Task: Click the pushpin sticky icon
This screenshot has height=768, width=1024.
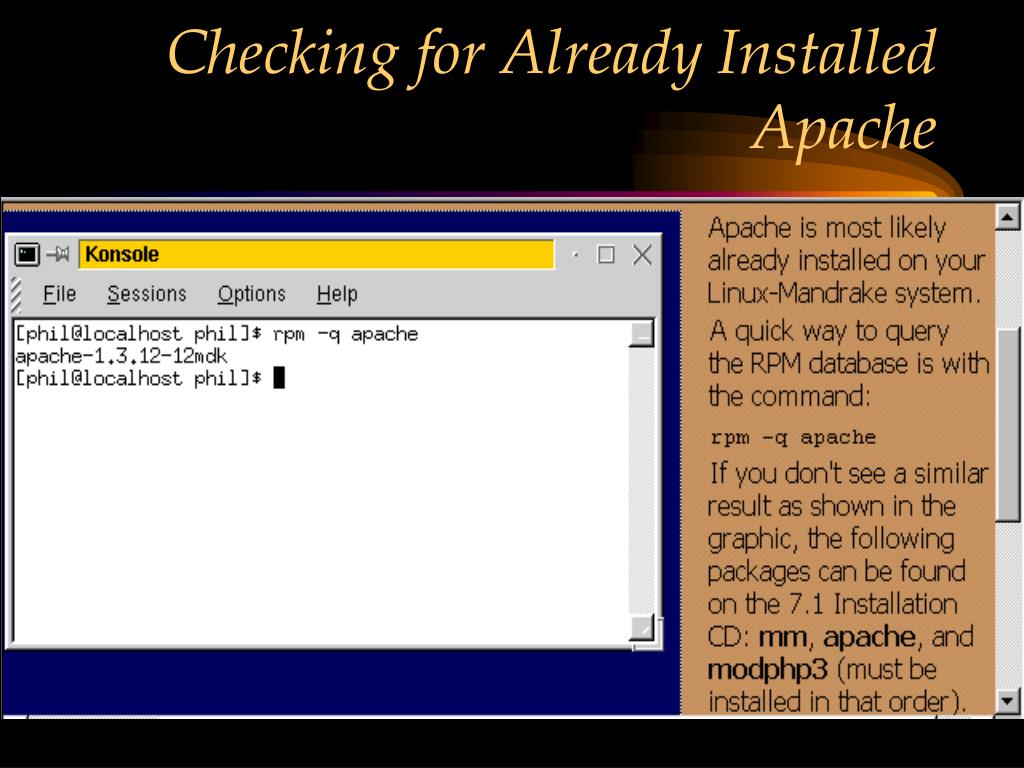Action: pyautogui.click(x=57, y=255)
